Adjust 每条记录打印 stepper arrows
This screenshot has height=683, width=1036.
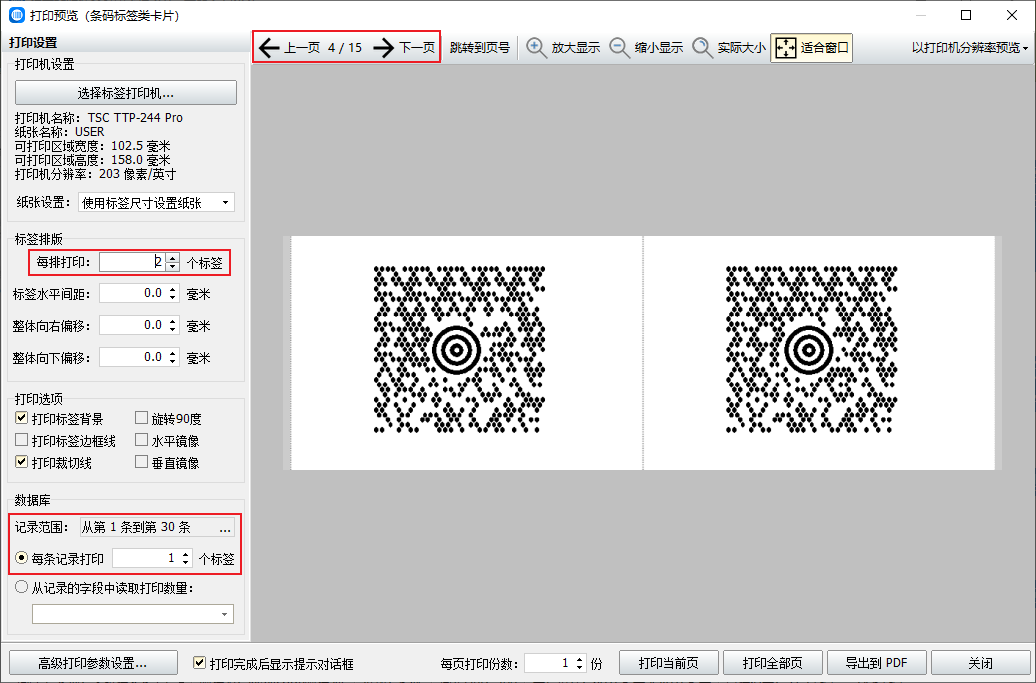click(x=186, y=558)
